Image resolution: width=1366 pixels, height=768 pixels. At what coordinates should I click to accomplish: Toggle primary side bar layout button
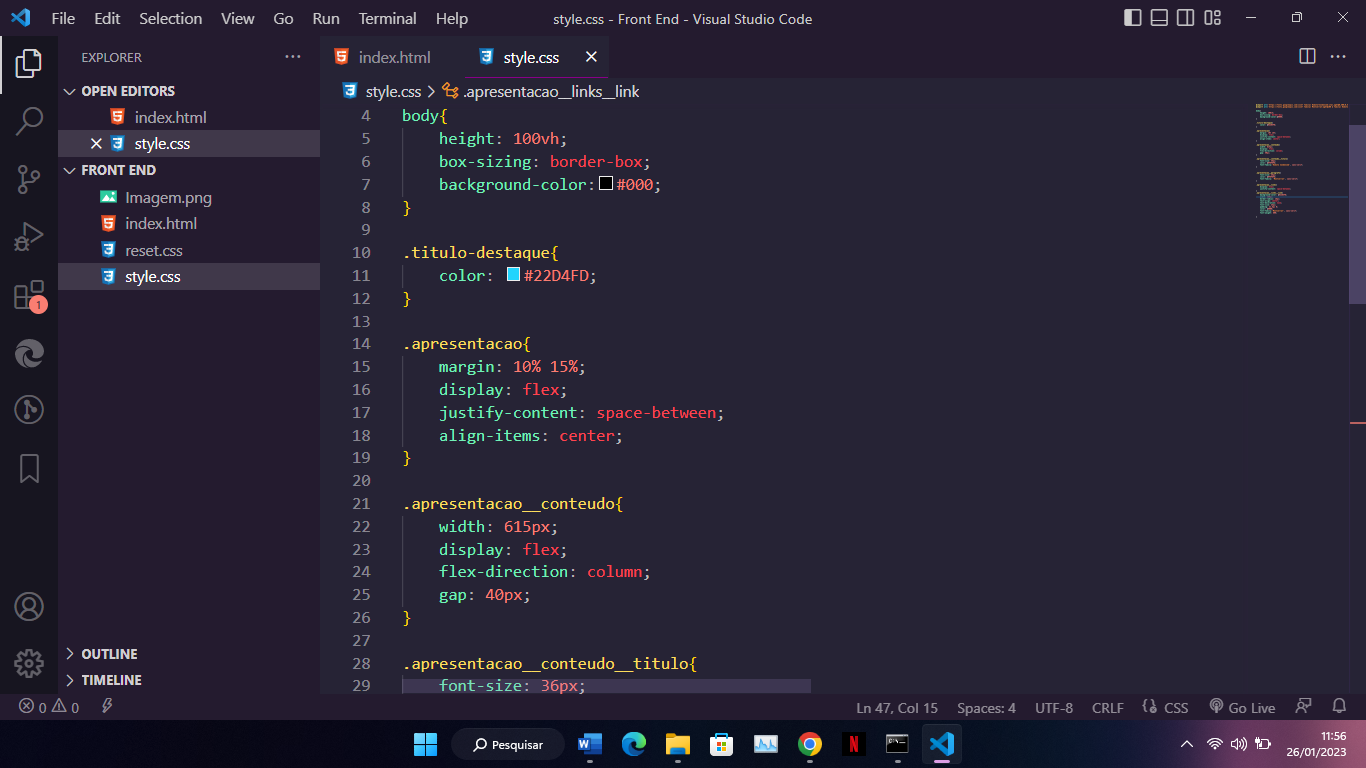pos(1133,18)
